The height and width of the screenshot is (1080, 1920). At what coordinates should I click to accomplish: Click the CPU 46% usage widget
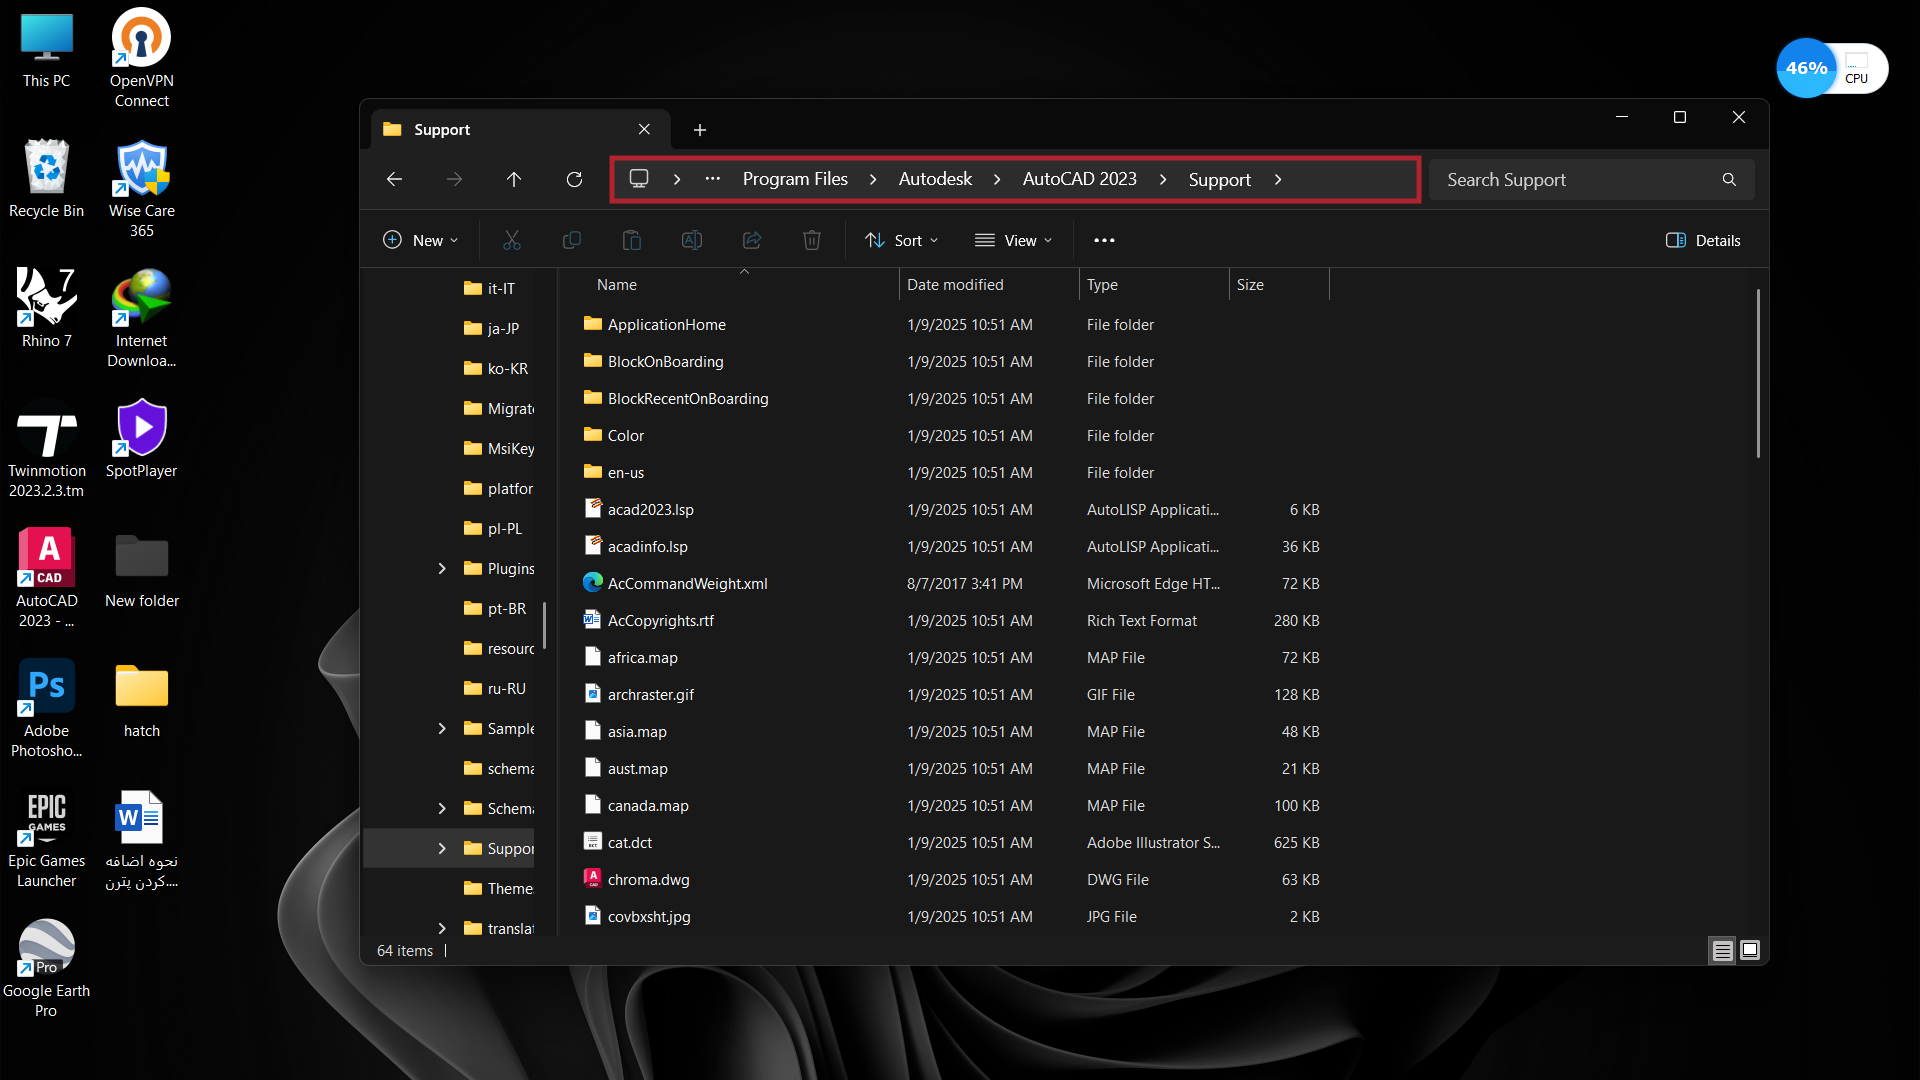[1832, 68]
